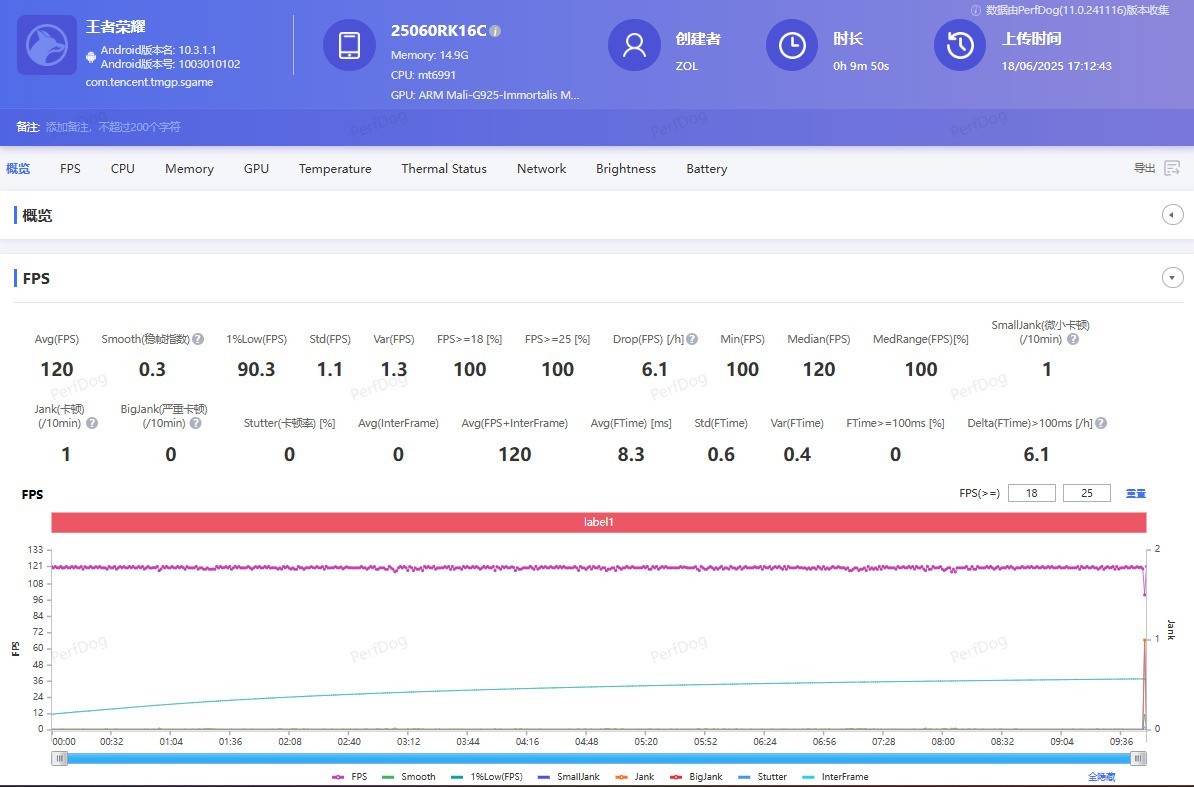The height and width of the screenshot is (787, 1194).
Task: Click the help icon next to Delta(FTime)>100ms
Action: [x=1100, y=423]
